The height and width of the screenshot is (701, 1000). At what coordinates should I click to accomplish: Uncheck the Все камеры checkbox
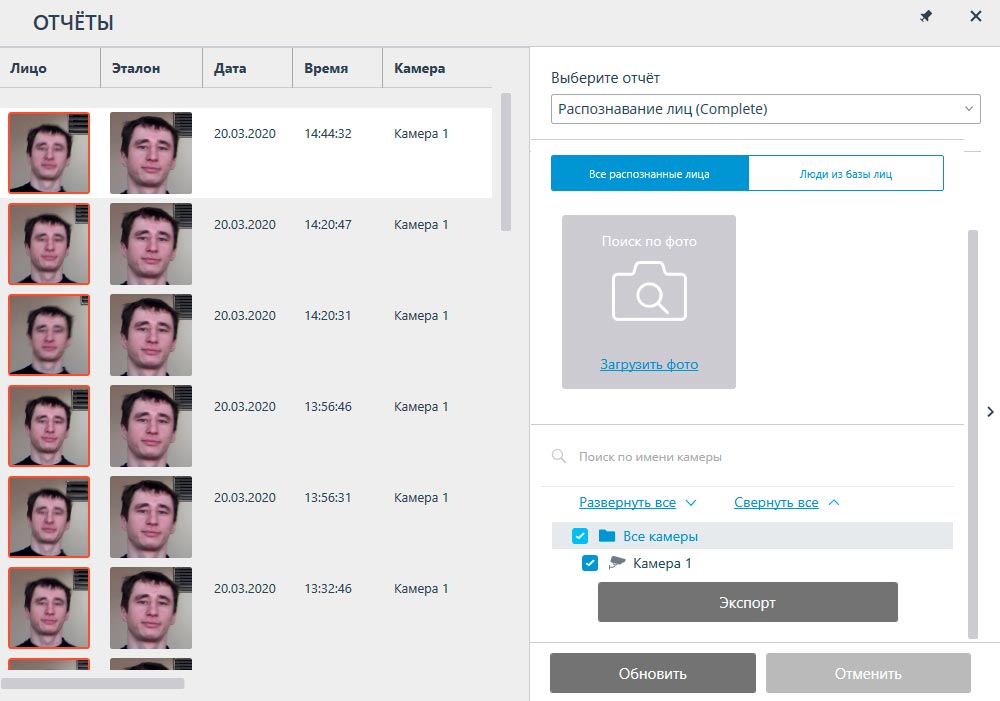580,536
